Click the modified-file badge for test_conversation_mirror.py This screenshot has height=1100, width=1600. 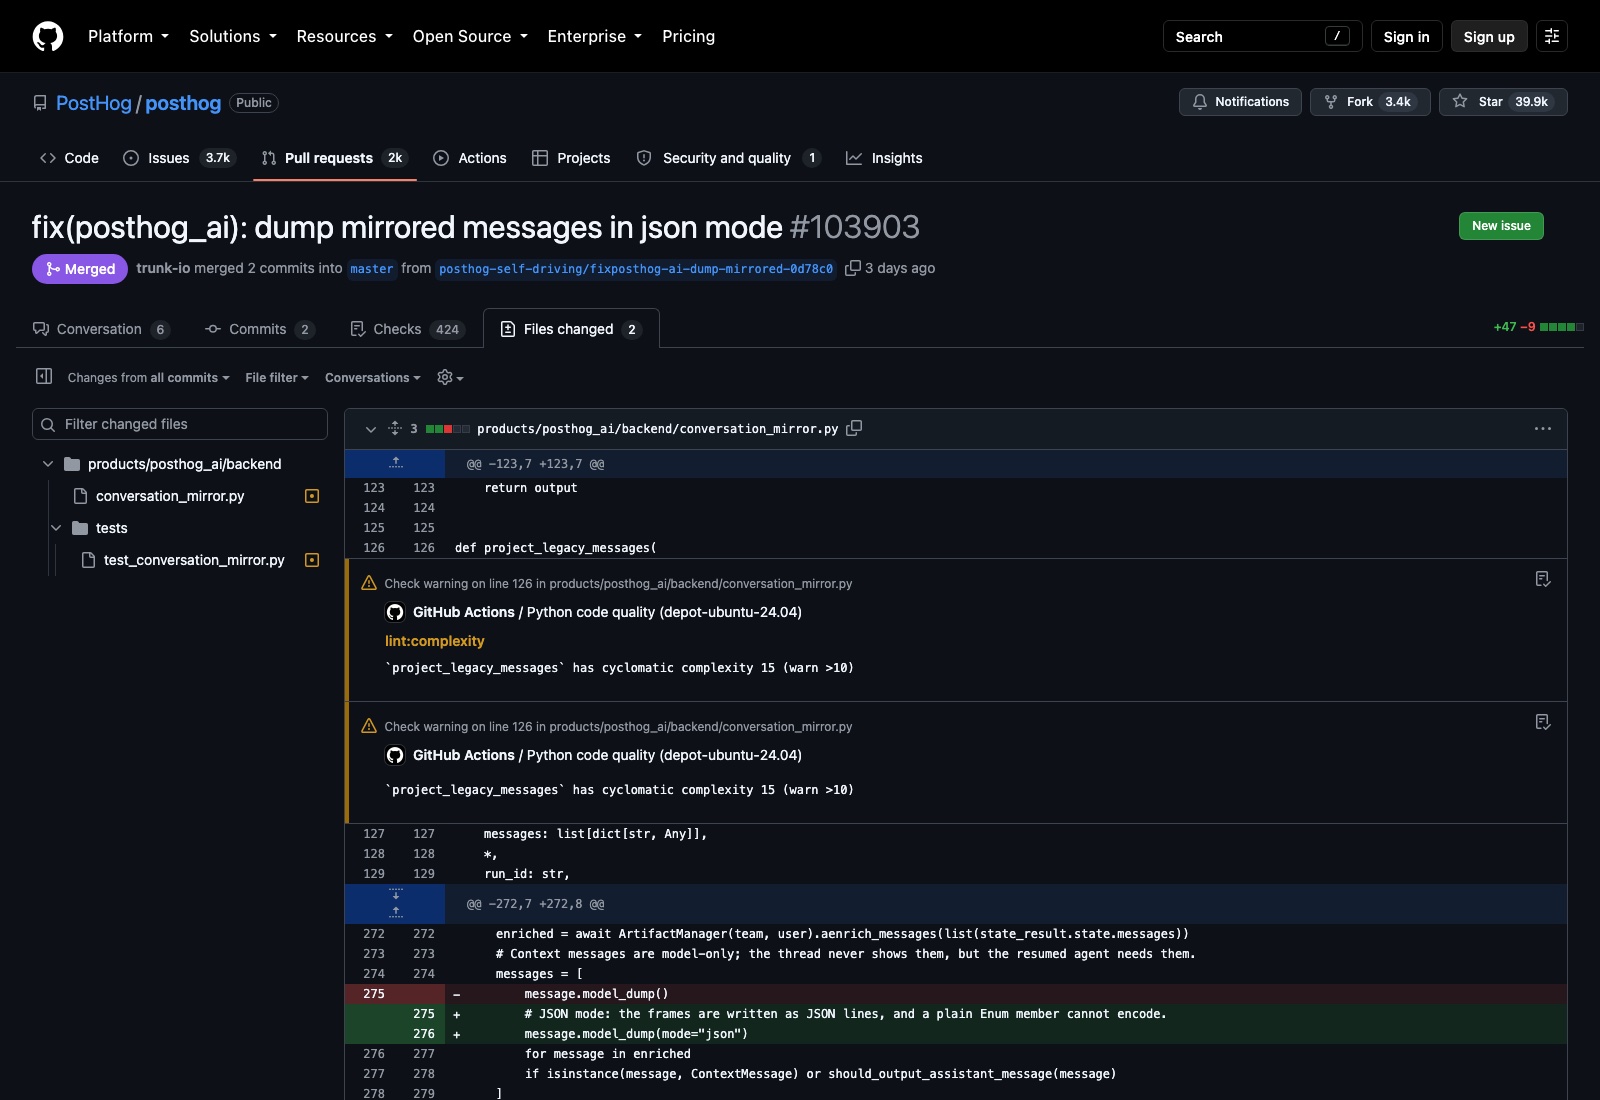click(312, 560)
